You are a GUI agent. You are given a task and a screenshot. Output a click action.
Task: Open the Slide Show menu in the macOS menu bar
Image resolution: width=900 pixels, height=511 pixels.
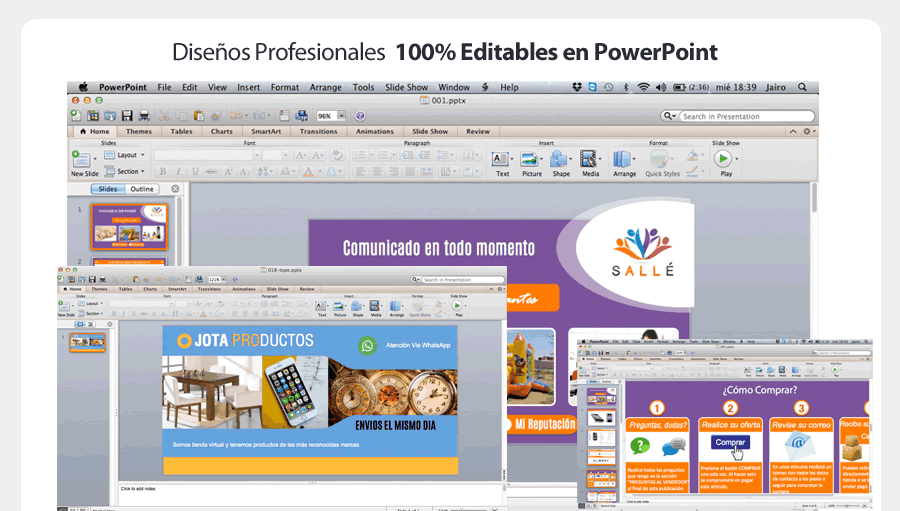coord(406,87)
